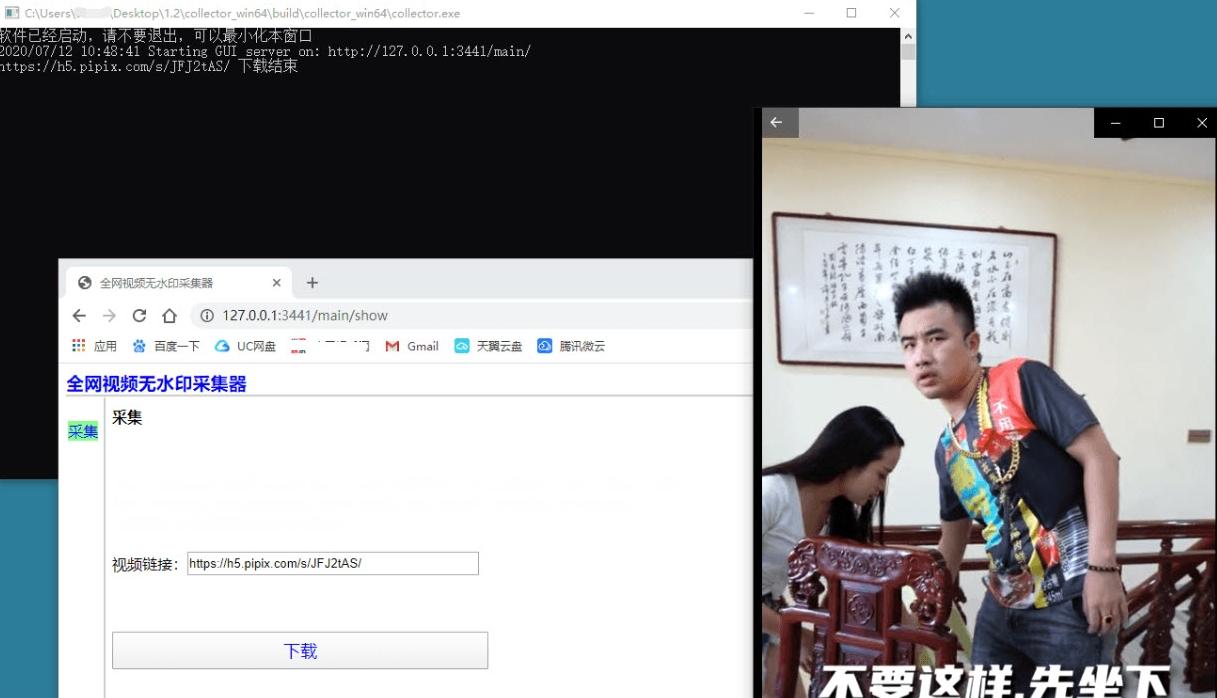Minimize the video player window
Image resolution: width=1217 pixels, height=698 pixels.
(1115, 123)
